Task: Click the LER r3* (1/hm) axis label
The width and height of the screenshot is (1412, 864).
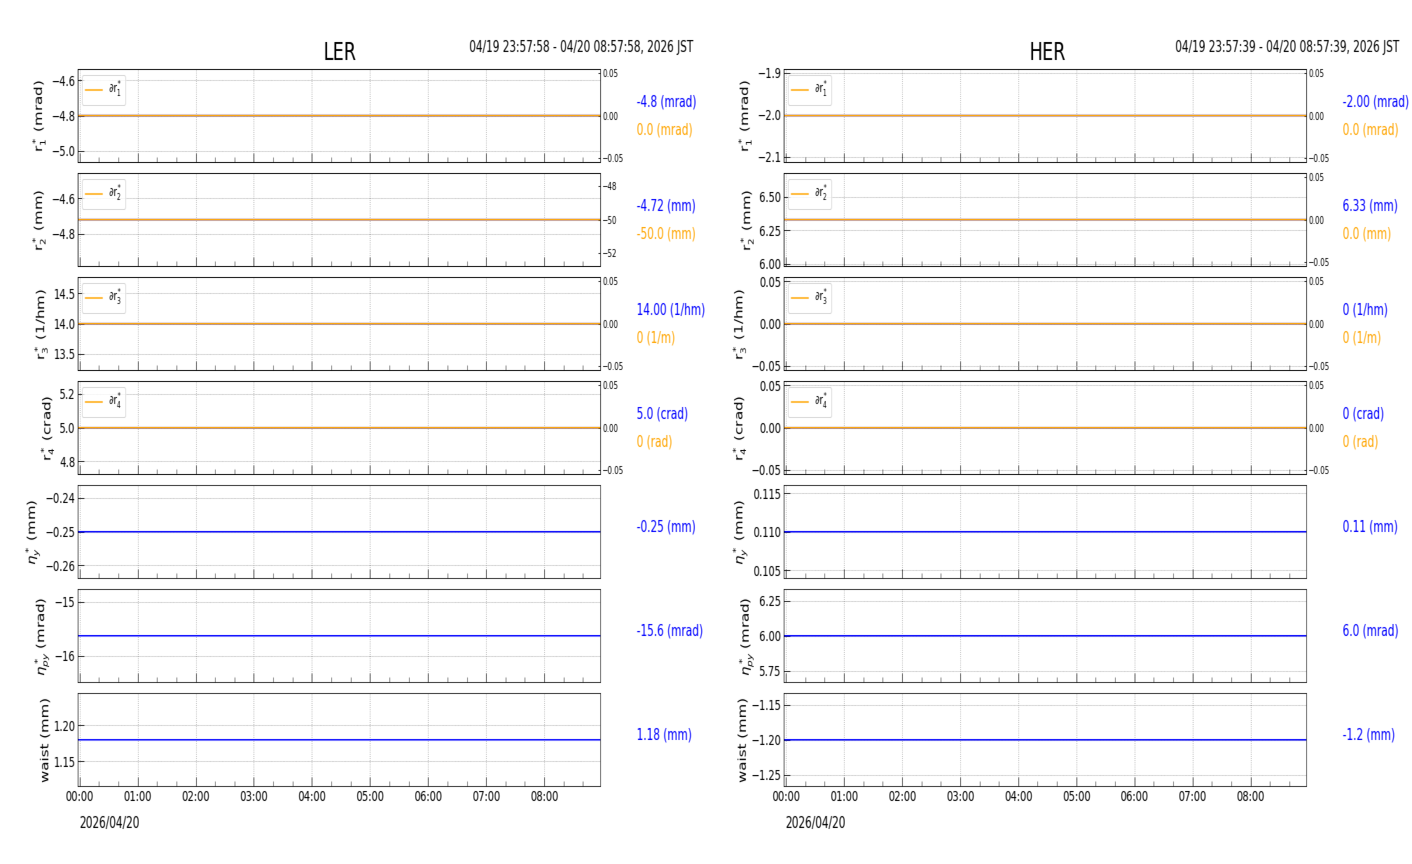Action: tap(40, 324)
